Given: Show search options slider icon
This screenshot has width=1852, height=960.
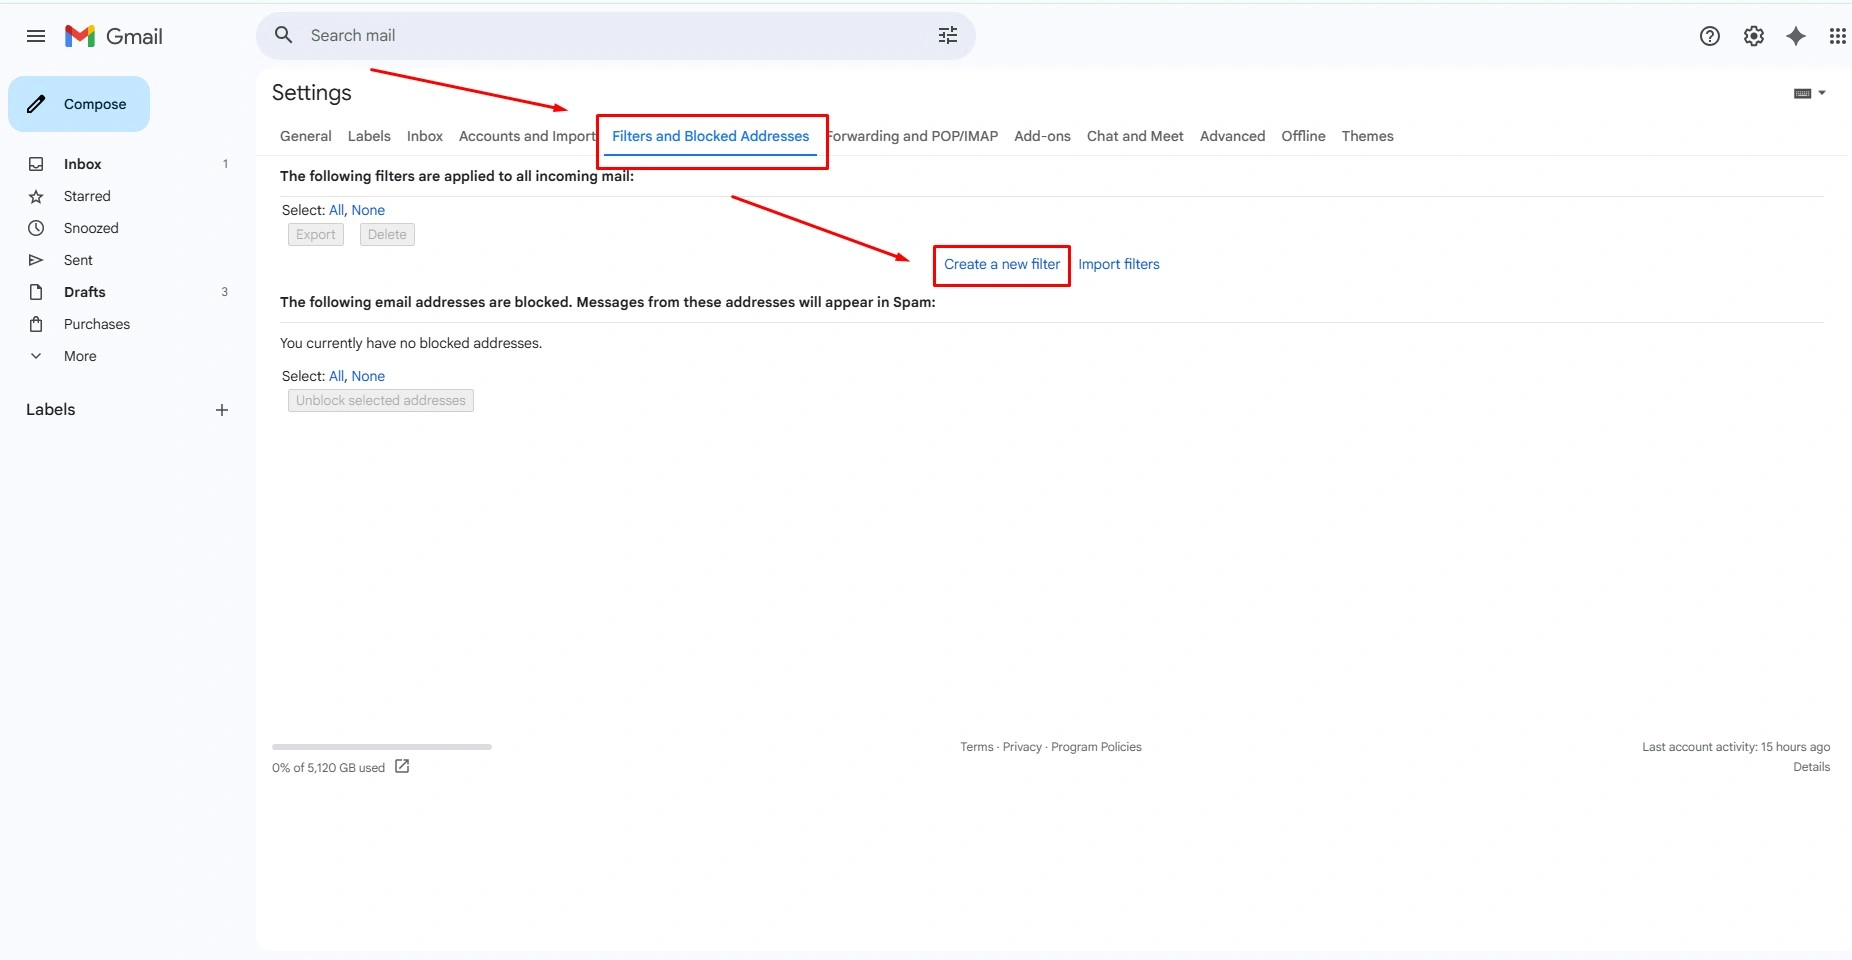Looking at the screenshot, I should tap(948, 35).
